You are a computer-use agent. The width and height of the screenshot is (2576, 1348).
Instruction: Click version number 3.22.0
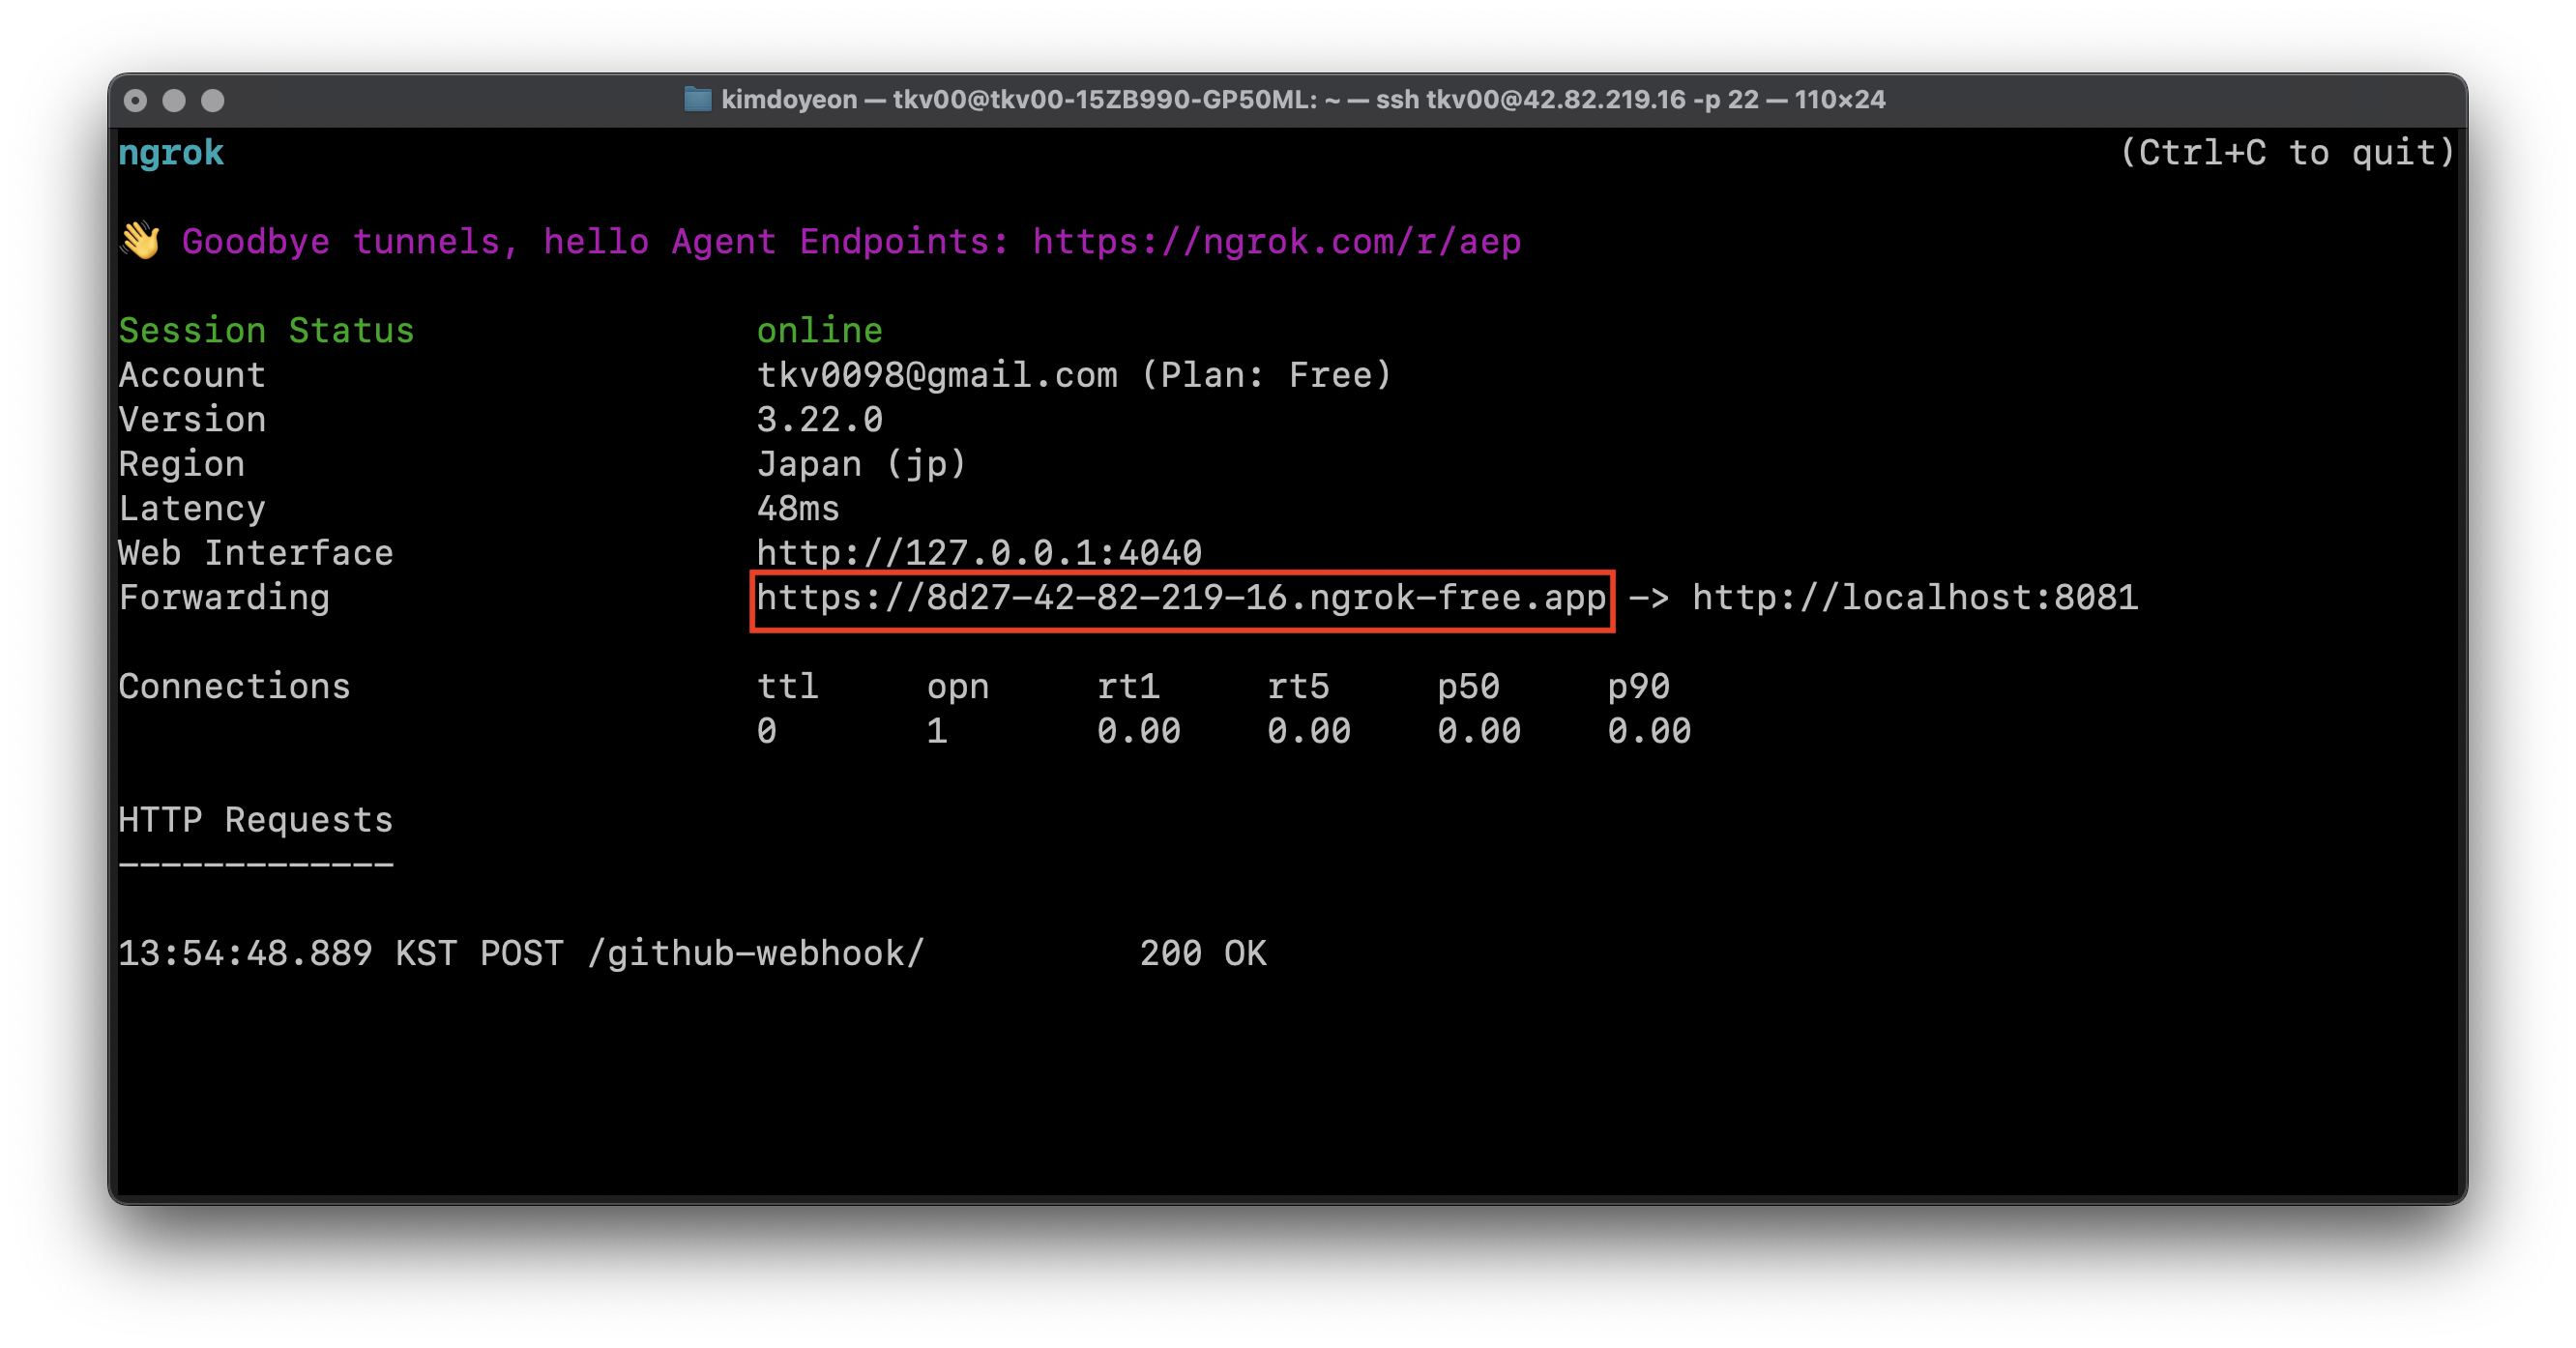click(819, 419)
